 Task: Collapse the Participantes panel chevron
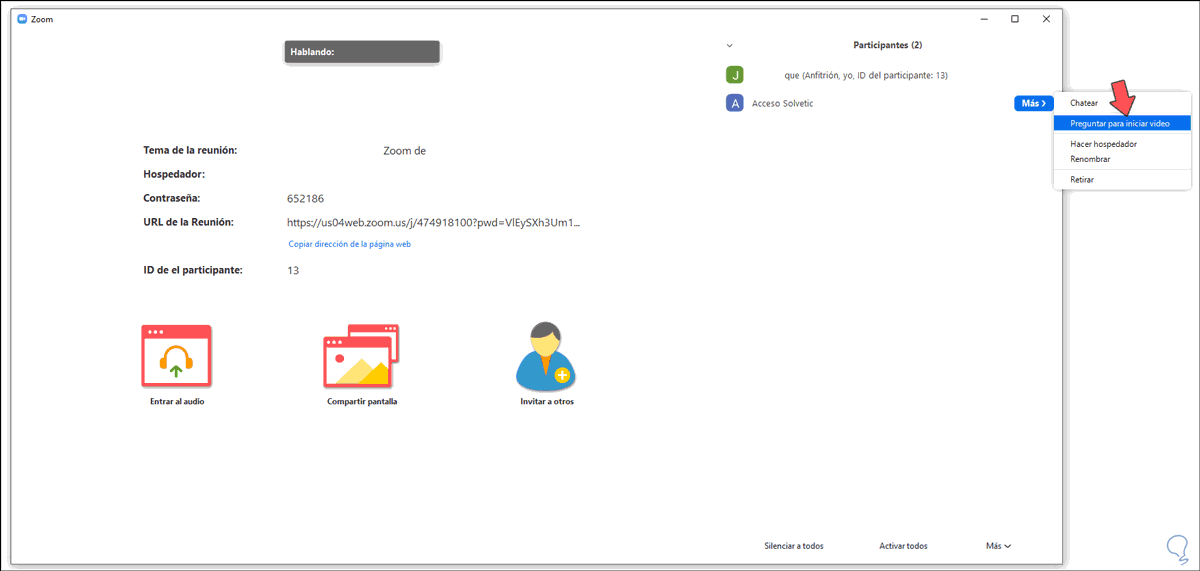729,46
